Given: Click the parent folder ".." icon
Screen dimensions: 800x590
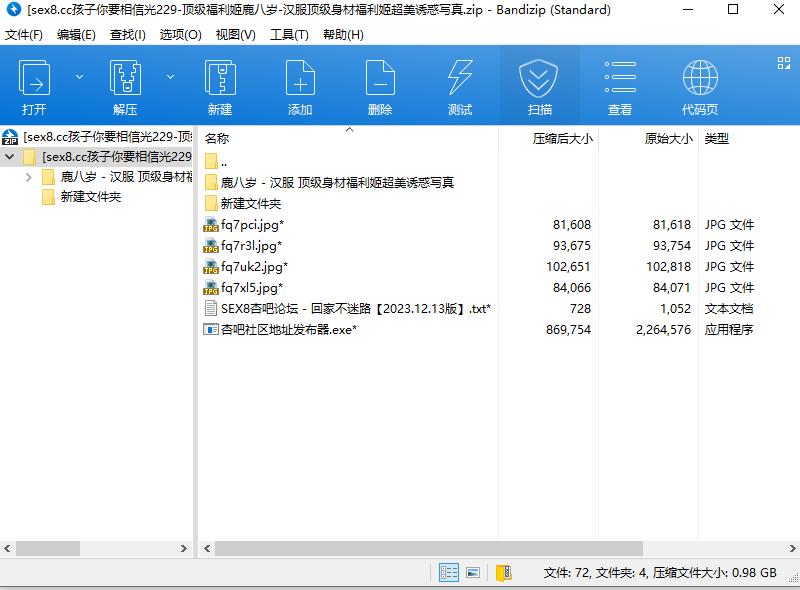Looking at the screenshot, I should pyautogui.click(x=211, y=161).
